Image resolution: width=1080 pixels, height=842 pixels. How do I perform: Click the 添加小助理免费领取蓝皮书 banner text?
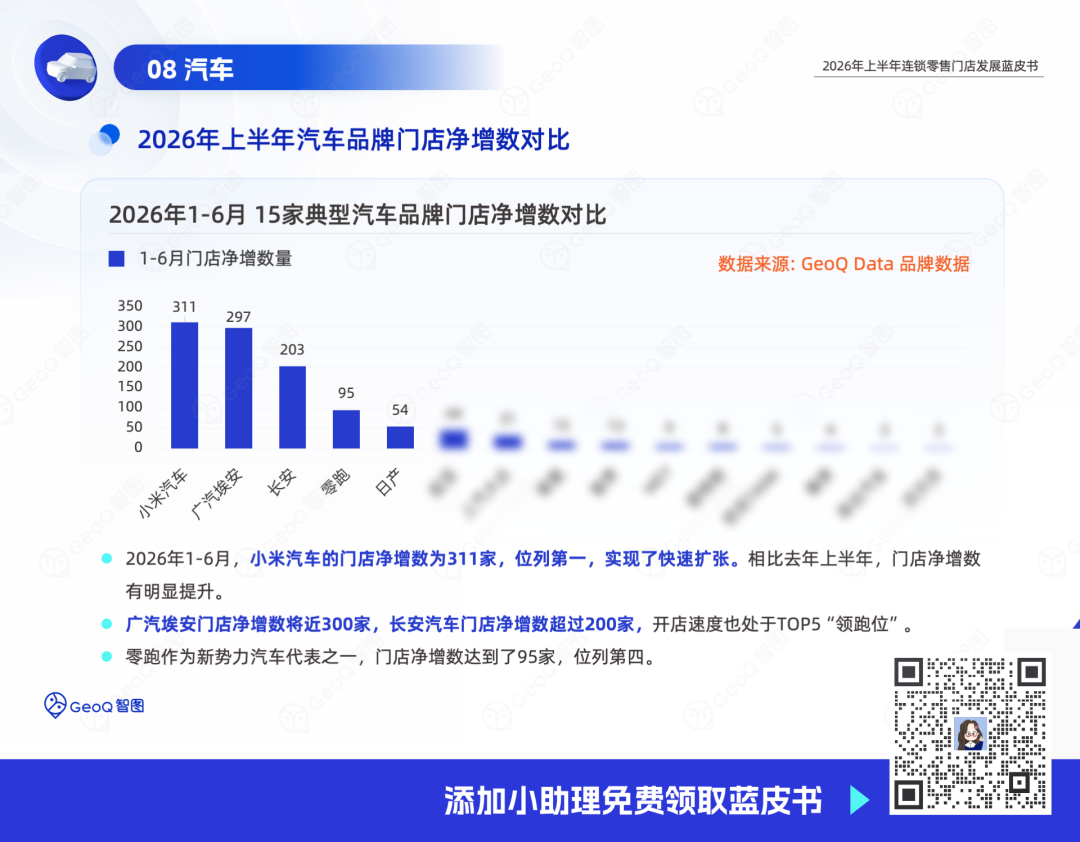(633, 801)
